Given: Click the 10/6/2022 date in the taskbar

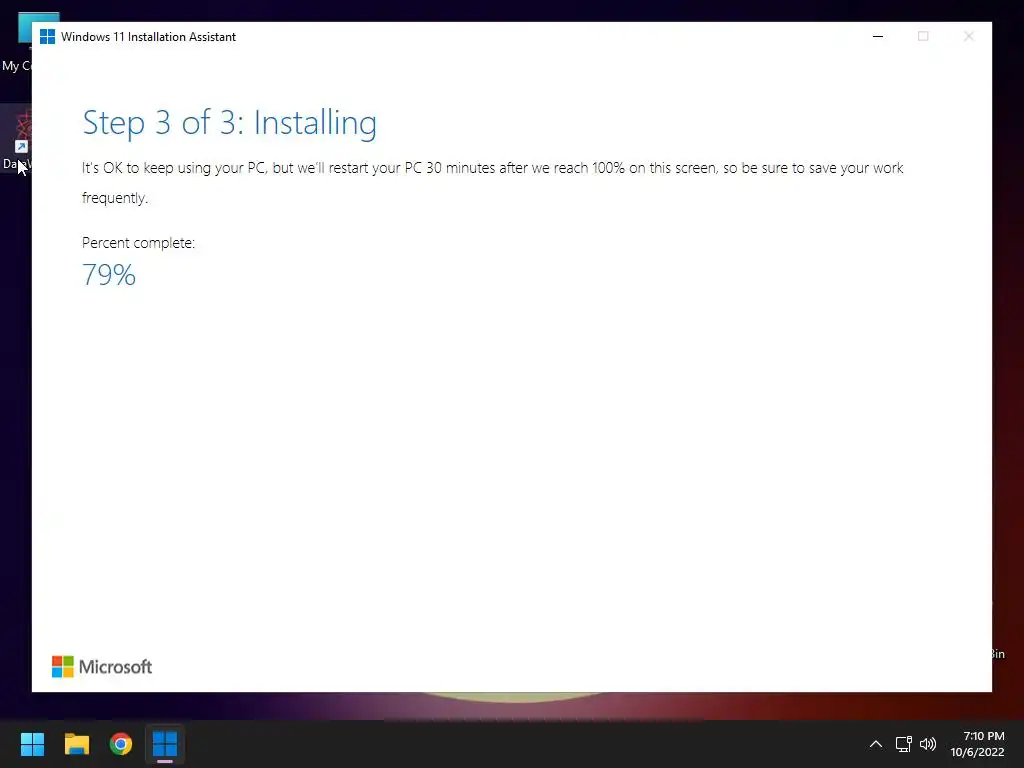Looking at the screenshot, I should click(977, 752).
